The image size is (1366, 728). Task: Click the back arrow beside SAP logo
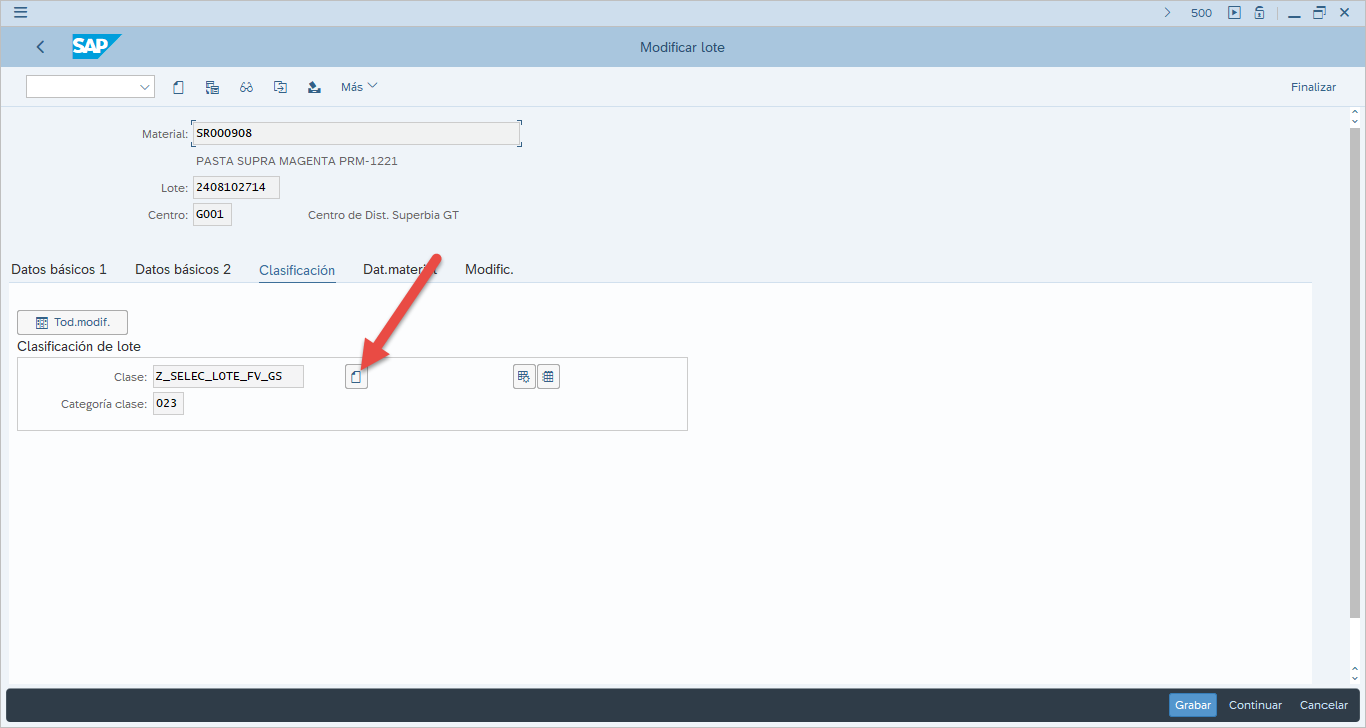point(41,47)
